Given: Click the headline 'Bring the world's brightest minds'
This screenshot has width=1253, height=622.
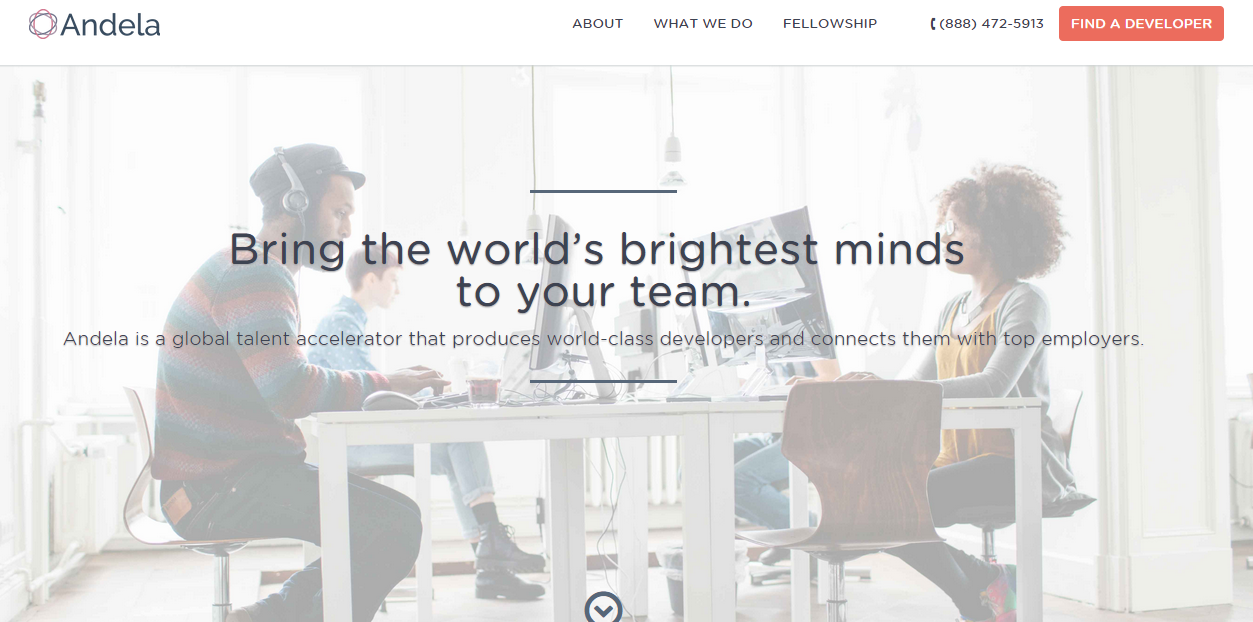Looking at the screenshot, I should point(597,249).
